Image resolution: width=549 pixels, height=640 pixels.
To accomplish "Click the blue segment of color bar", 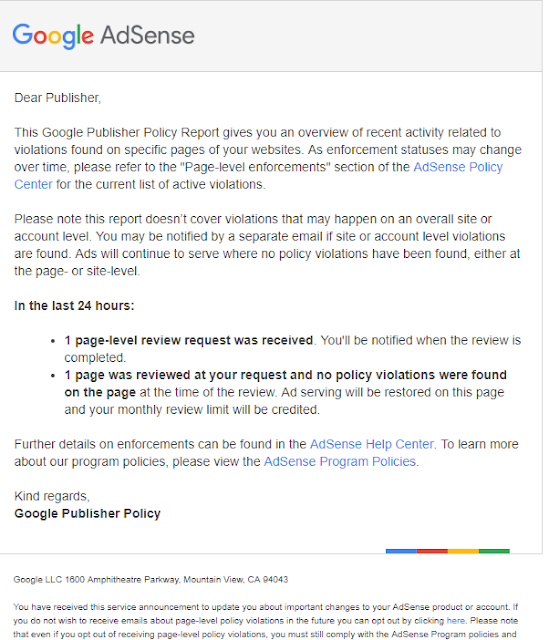I will tap(401, 551).
